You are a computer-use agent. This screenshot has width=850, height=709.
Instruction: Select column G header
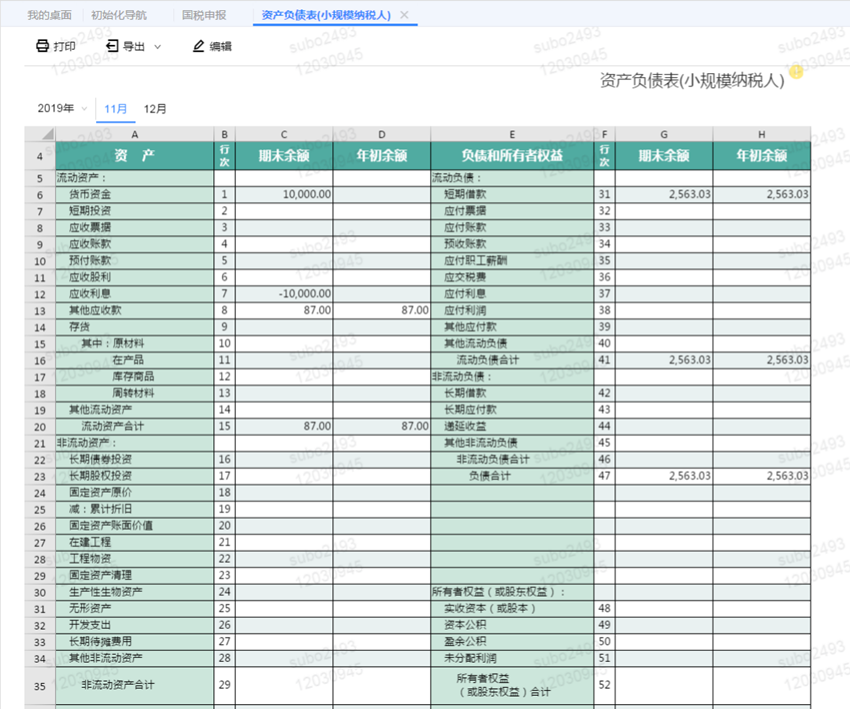coord(664,134)
